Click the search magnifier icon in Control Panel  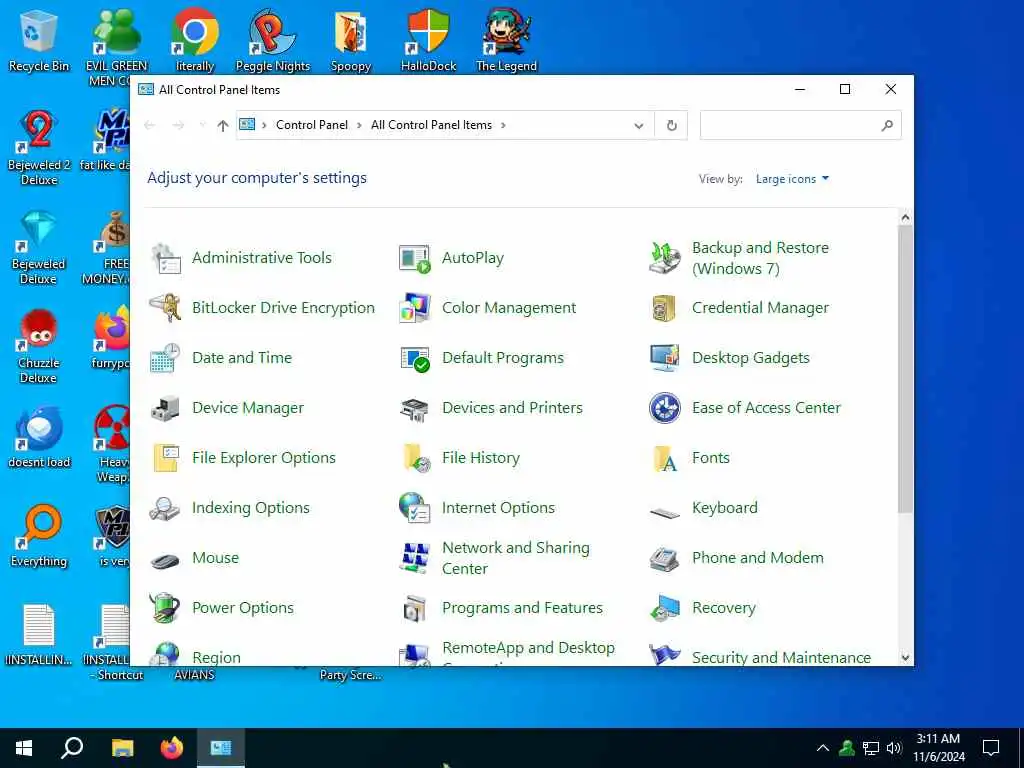[x=887, y=125]
